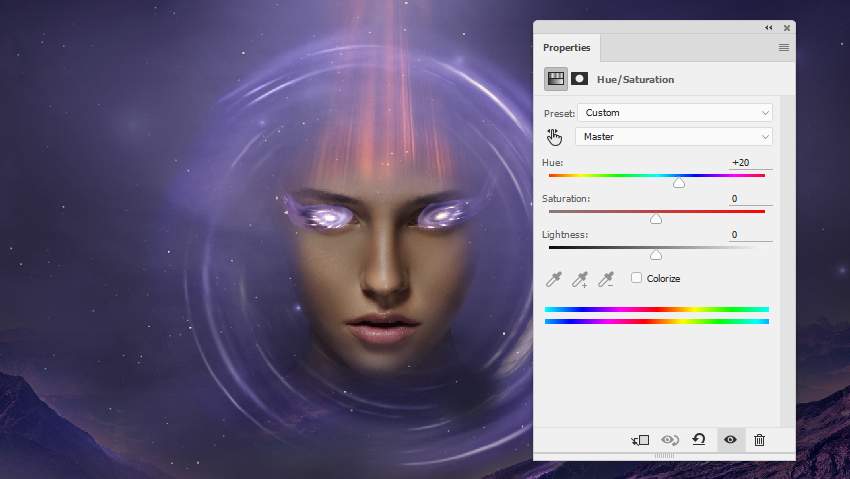850x479 pixels.
Task: Activate the on-image adjustment hand tool
Action: (x=555, y=137)
